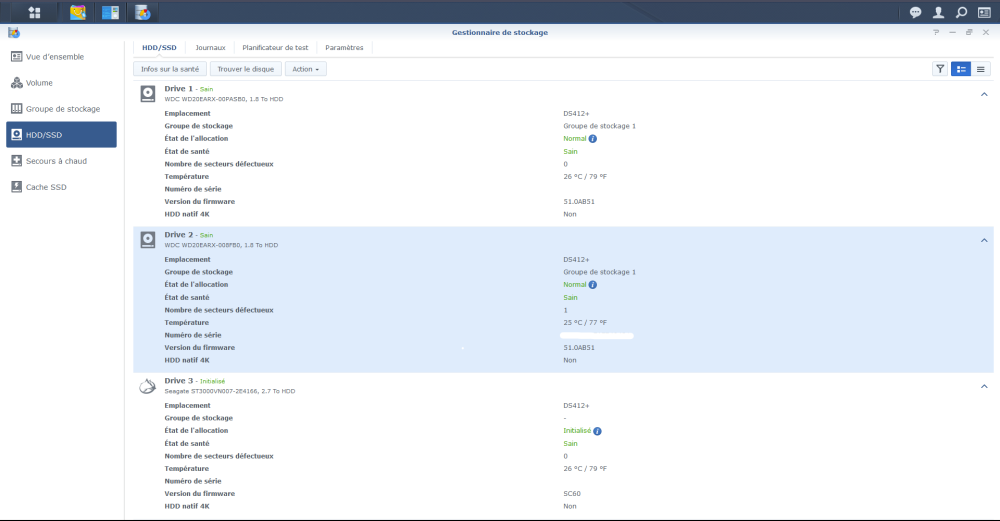Click the filter funnel icon
The height and width of the screenshot is (521, 1000).
pyautogui.click(x=940, y=69)
